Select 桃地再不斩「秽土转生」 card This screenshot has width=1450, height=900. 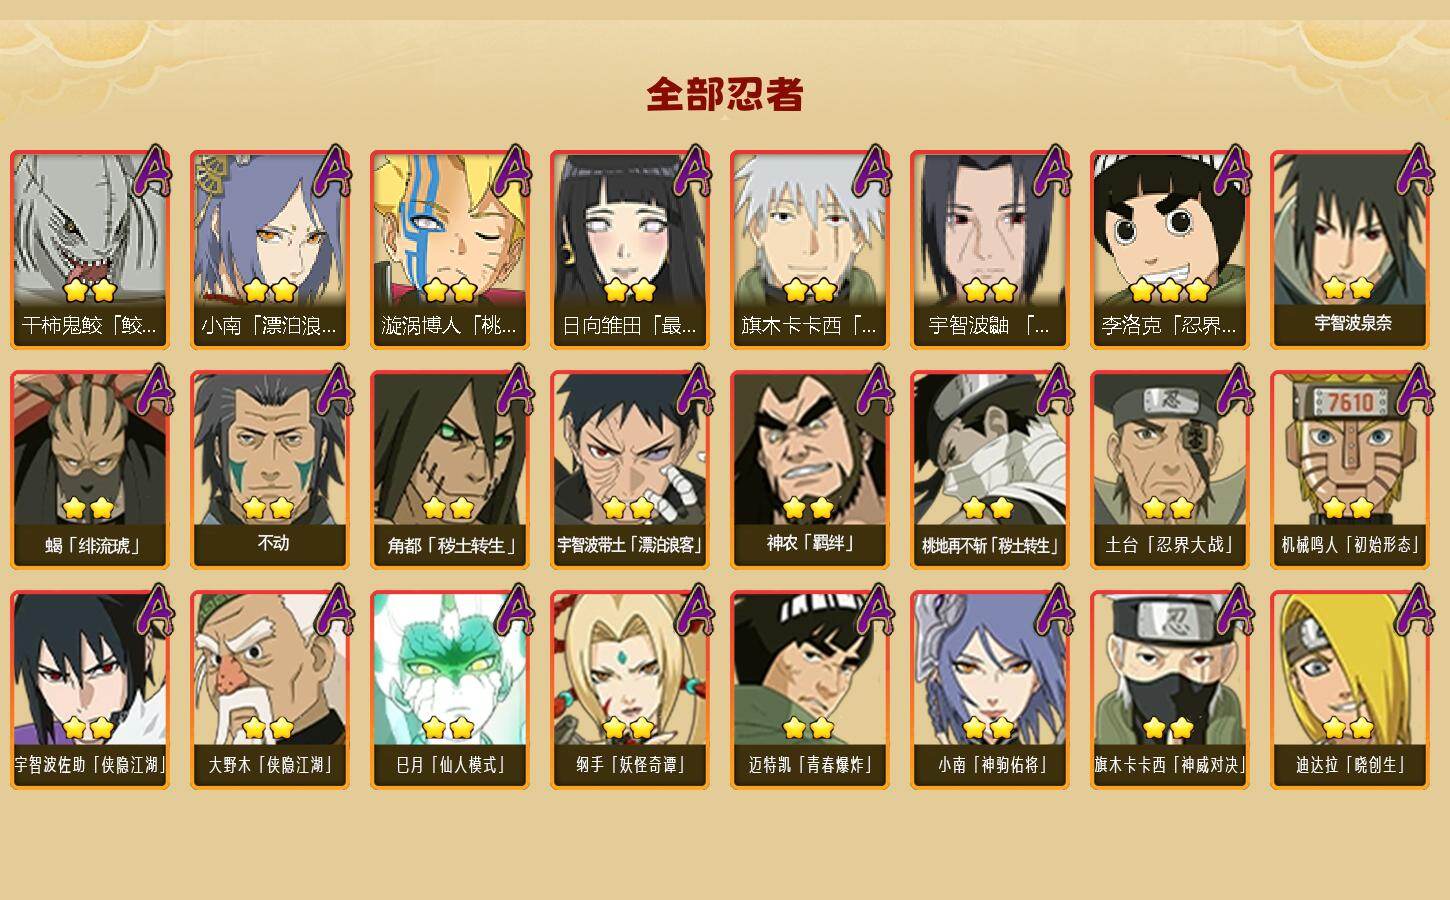coord(990,470)
